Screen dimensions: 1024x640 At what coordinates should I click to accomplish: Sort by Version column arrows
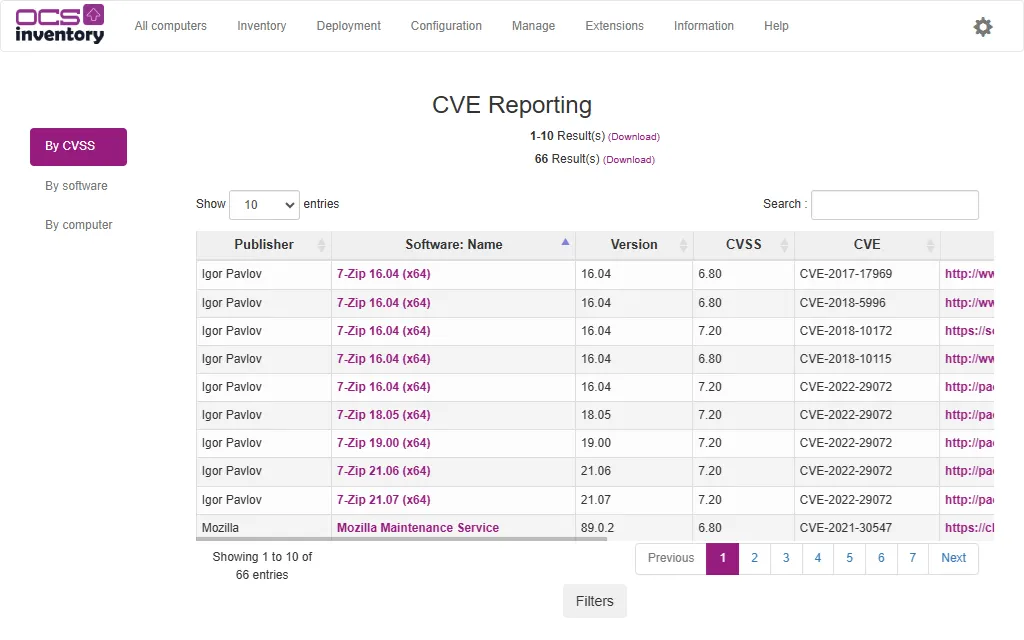pyautogui.click(x=683, y=245)
